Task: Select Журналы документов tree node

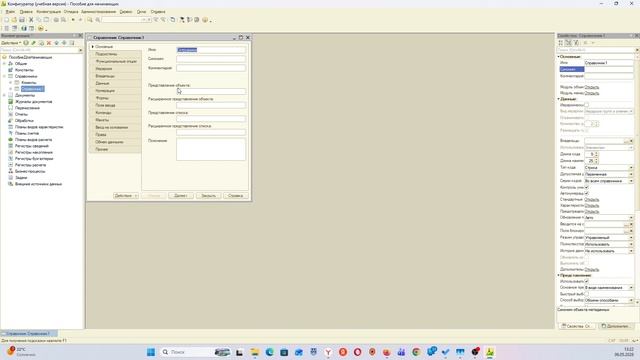Action: 33,102
